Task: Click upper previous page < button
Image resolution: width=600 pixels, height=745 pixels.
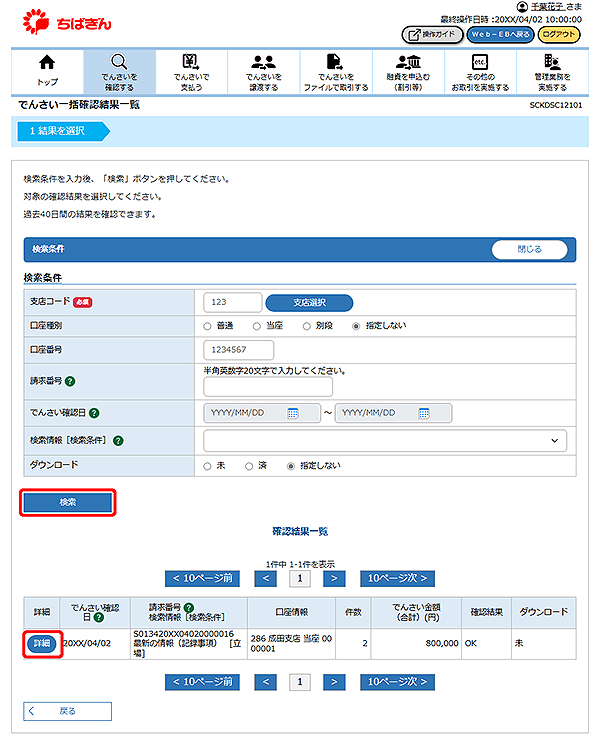Action: coord(266,578)
